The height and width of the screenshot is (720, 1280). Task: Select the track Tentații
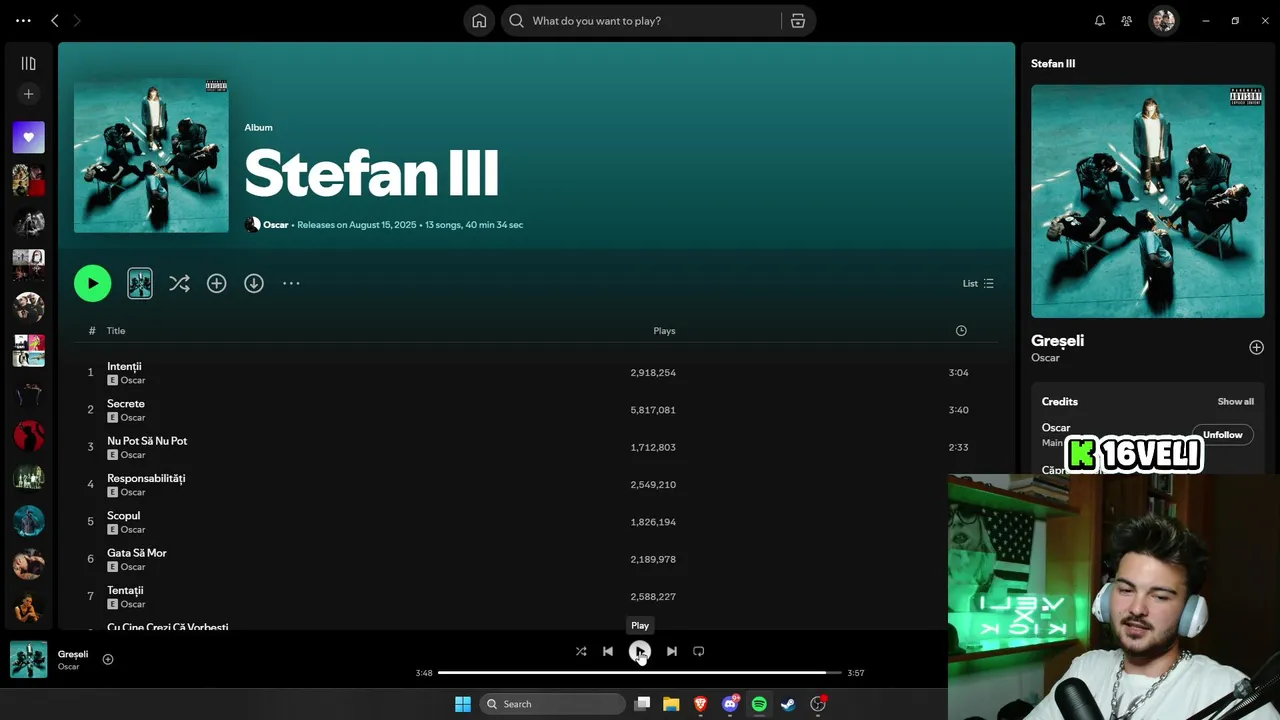(125, 590)
